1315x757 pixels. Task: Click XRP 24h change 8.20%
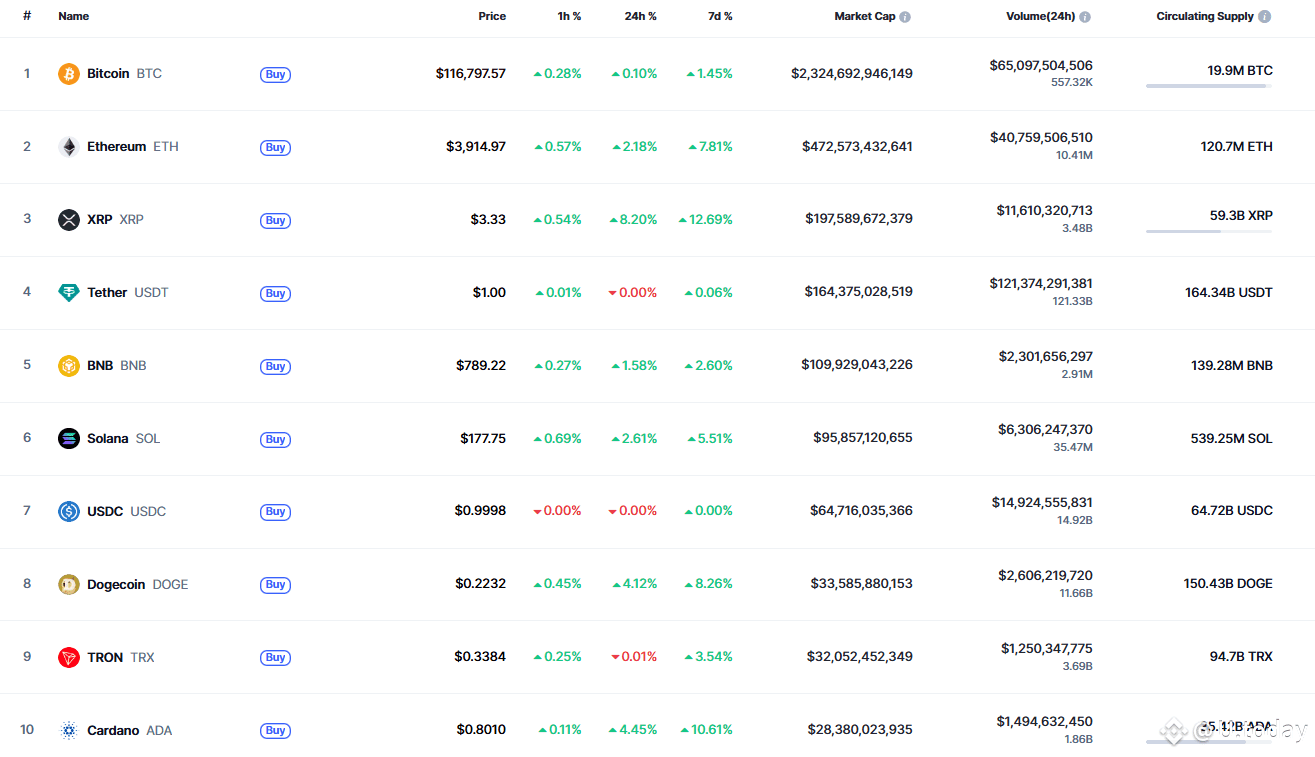coord(634,219)
